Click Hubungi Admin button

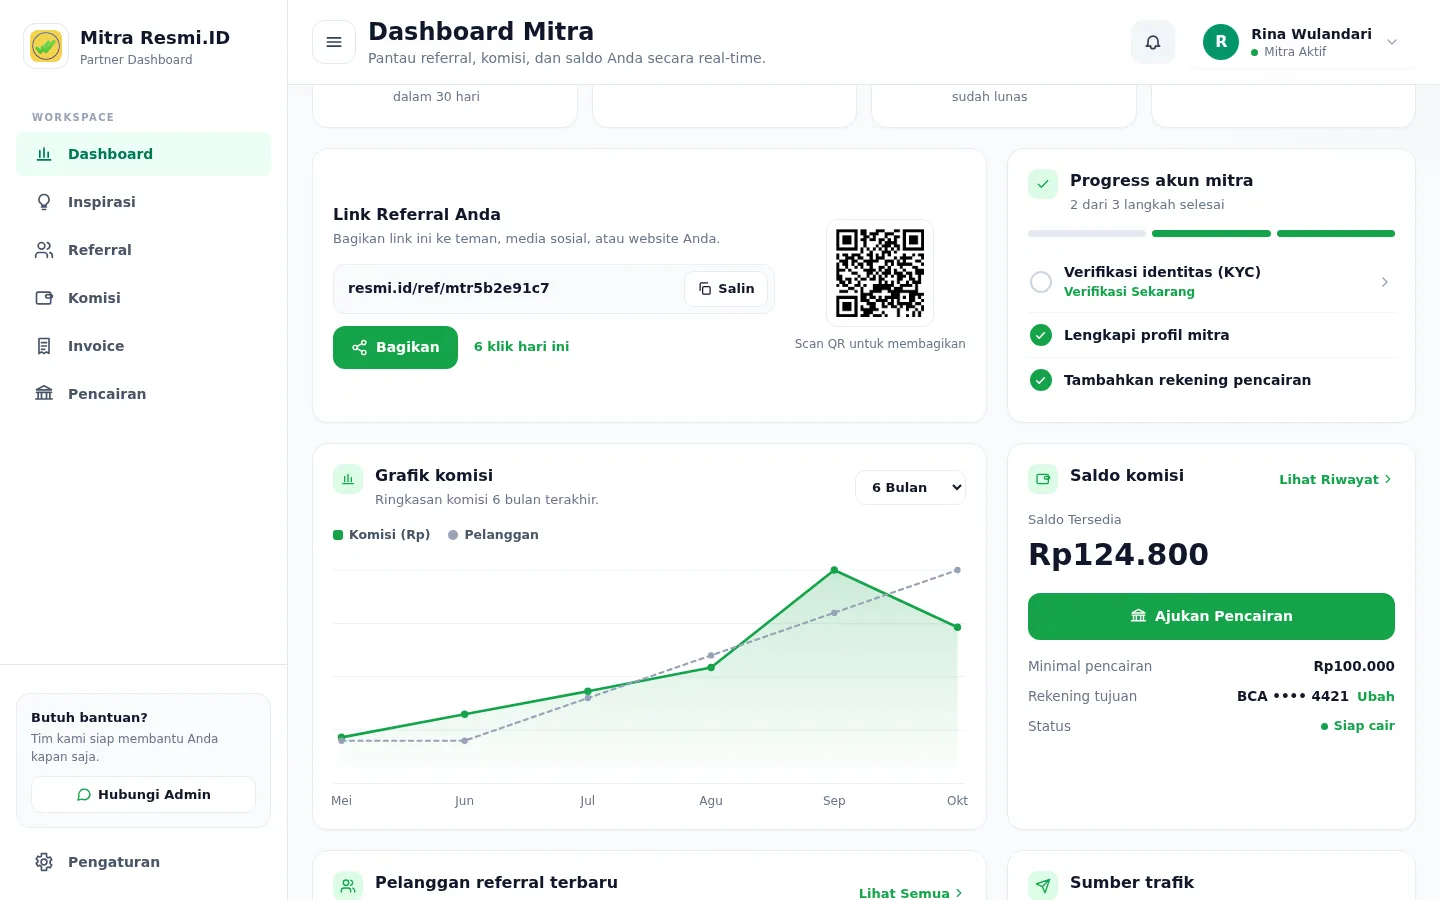144,795
